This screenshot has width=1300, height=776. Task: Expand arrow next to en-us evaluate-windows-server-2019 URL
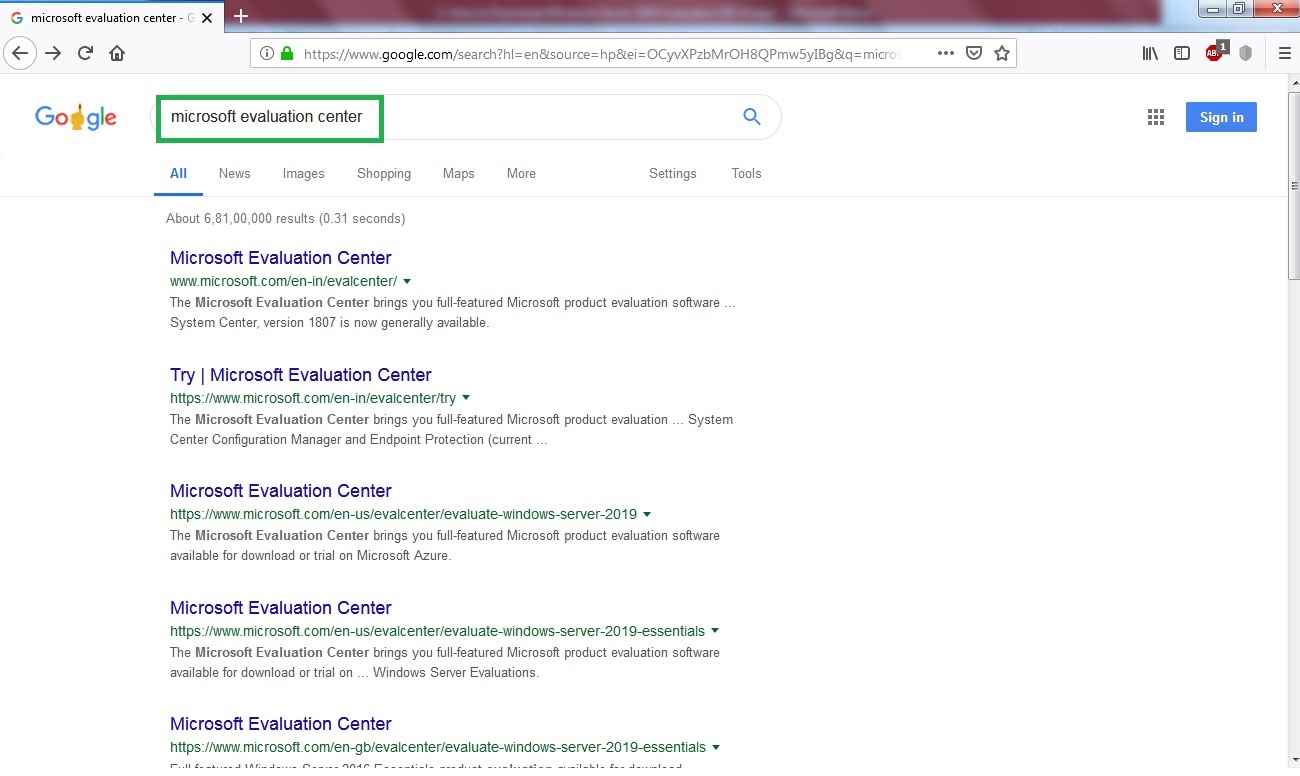pyautogui.click(x=647, y=515)
